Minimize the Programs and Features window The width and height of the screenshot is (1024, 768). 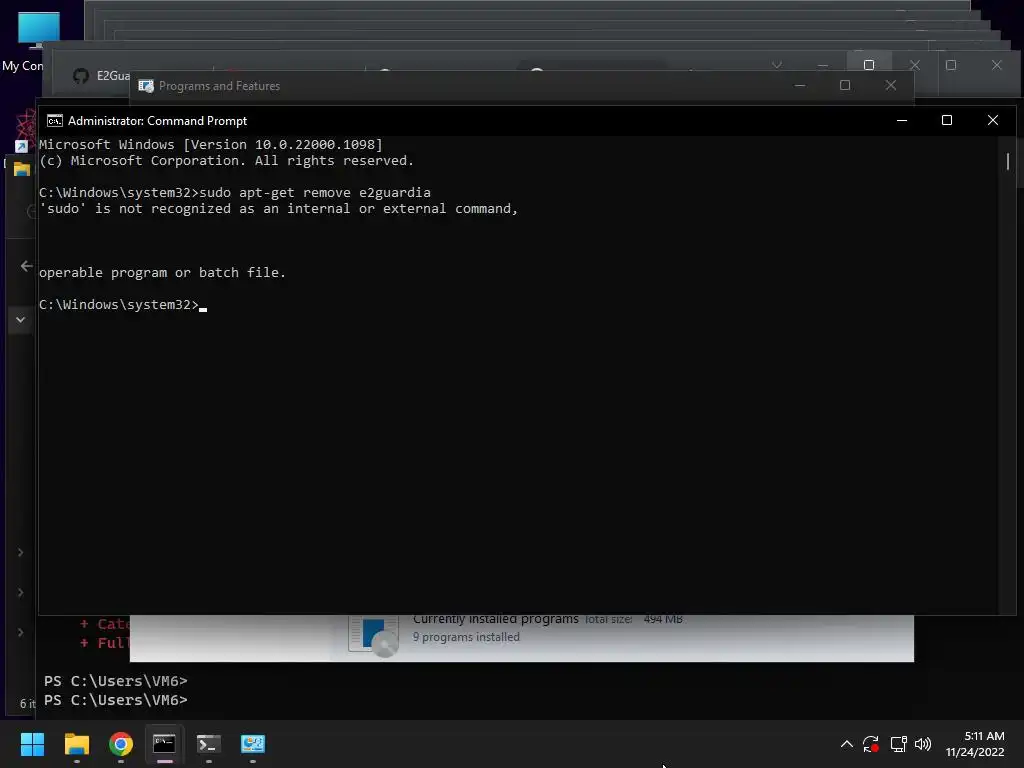tap(800, 86)
